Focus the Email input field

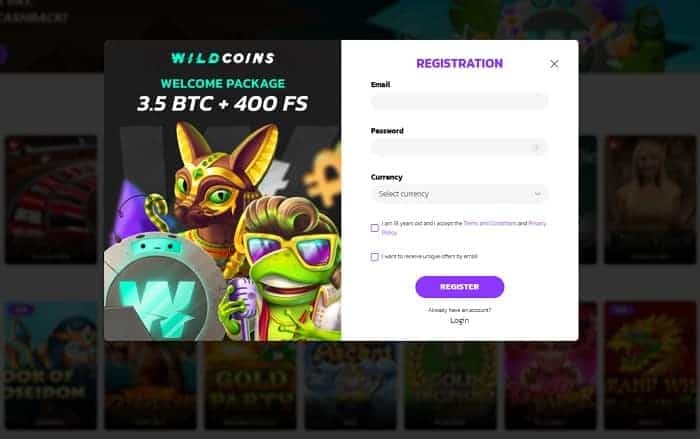(459, 101)
